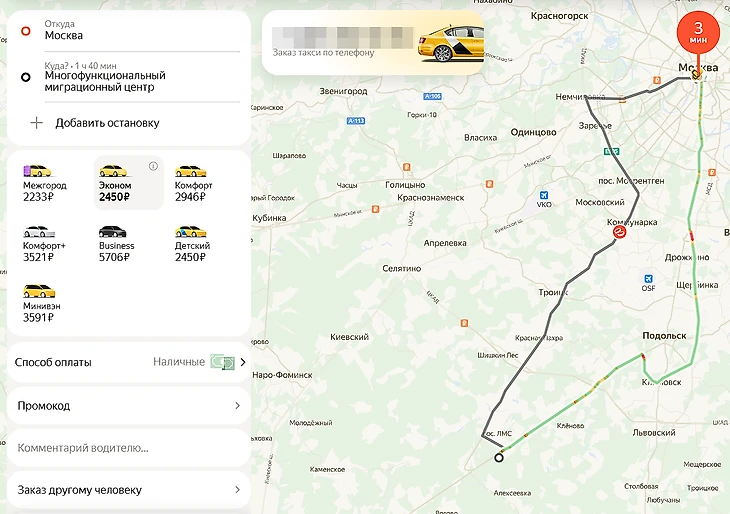
Task: Click the Комментарий водителю input field
Action: coord(129,448)
